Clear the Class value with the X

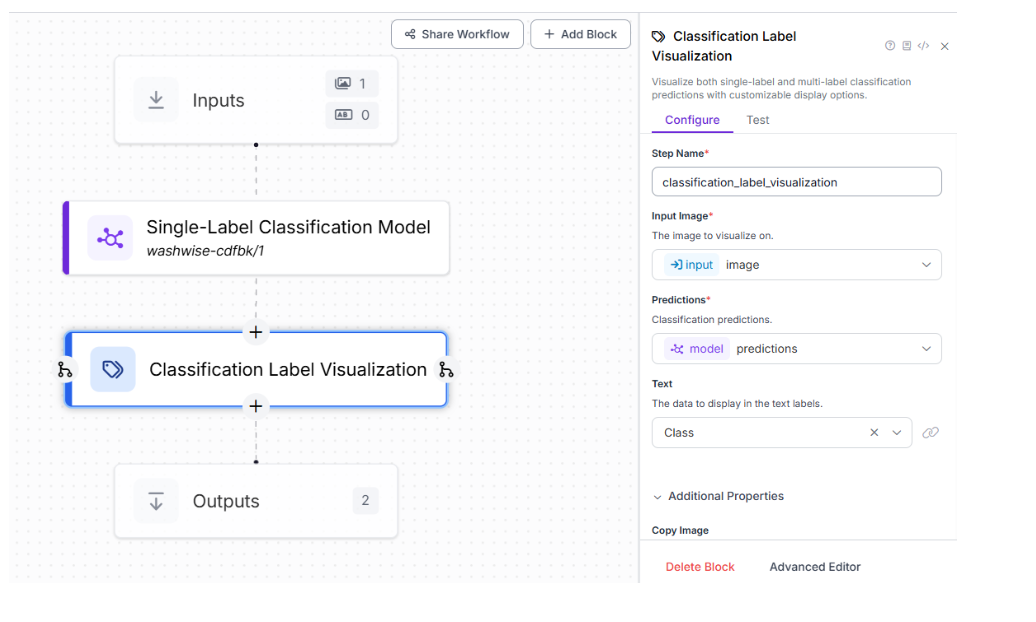874,433
